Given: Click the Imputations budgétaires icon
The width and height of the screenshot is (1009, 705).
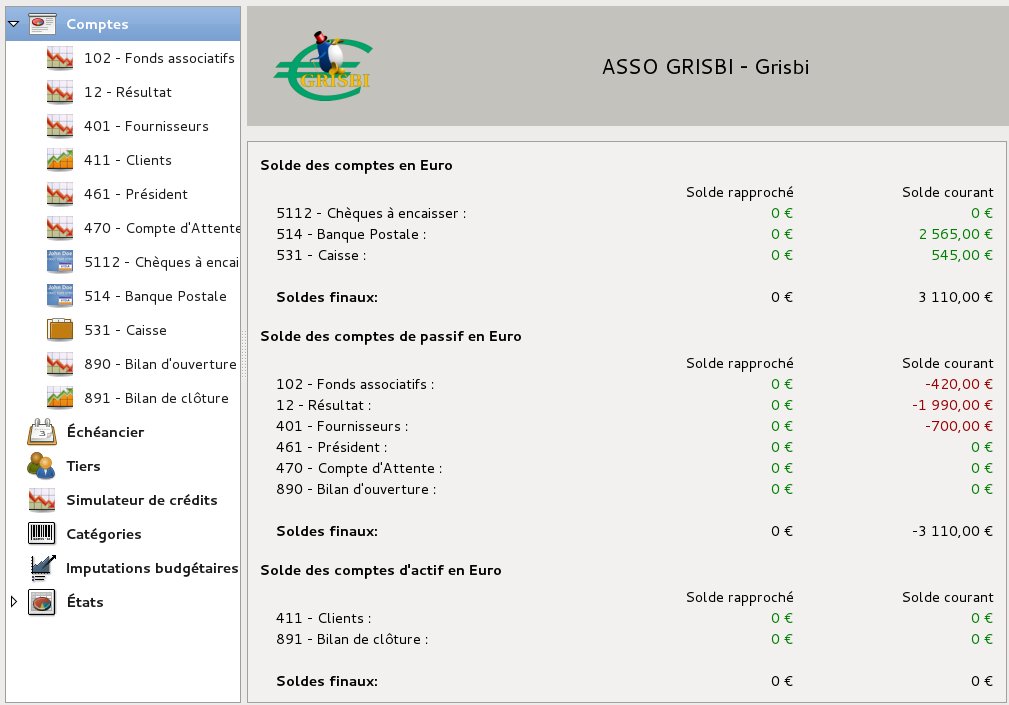Looking at the screenshot, I should [41, 568].
